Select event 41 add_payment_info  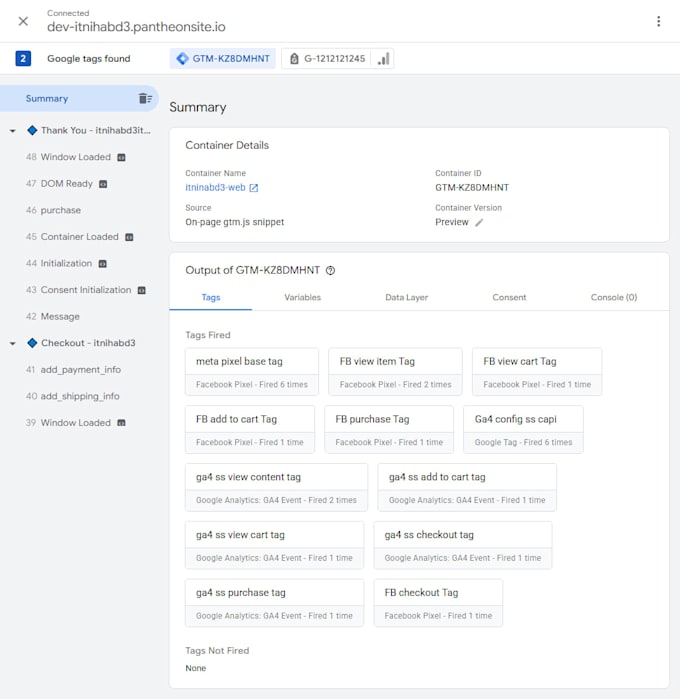click(74, 370)
